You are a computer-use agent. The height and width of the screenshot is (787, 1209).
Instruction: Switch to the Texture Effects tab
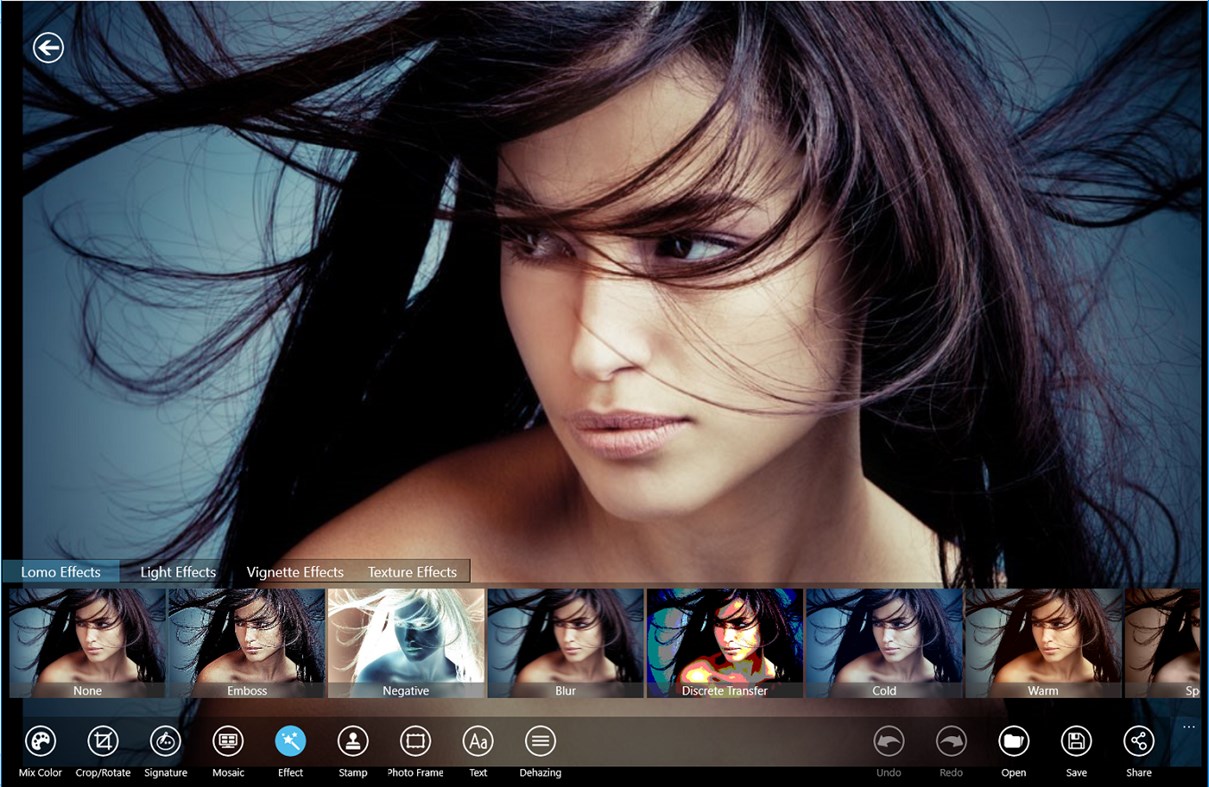tap(412, 571)
